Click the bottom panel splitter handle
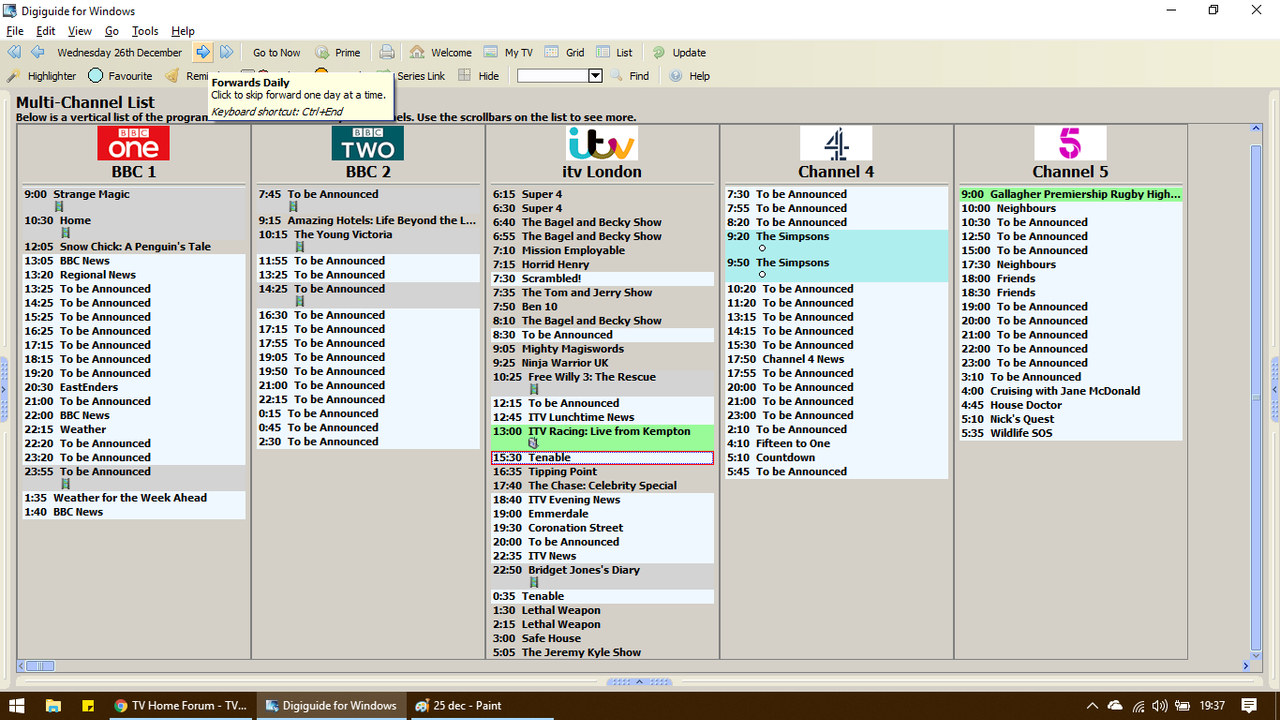 tap(640, 682)
